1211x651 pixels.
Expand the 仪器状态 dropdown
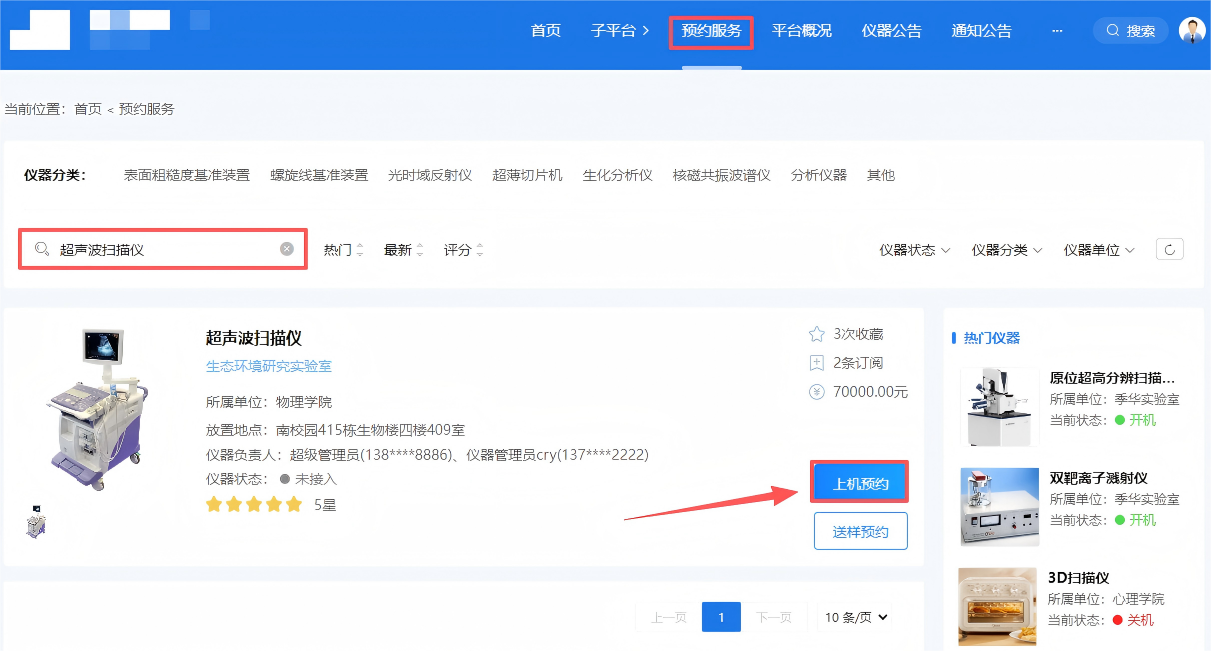[914, 250]
